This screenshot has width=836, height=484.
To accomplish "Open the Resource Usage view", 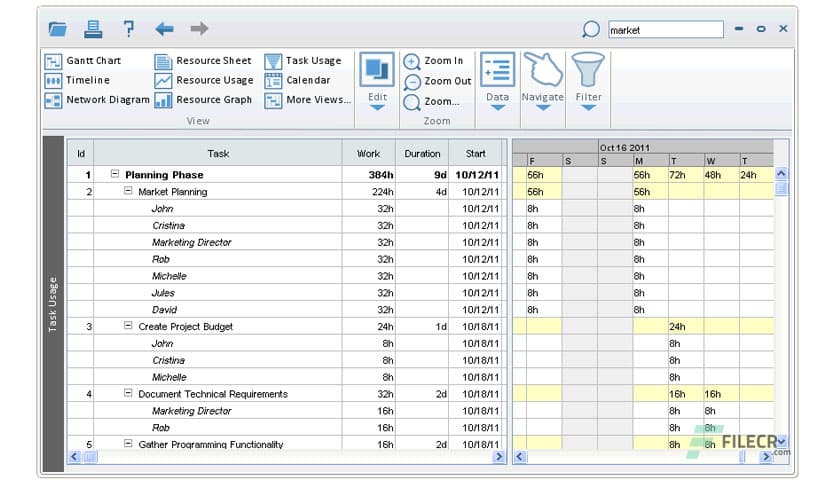I will point(204,80).
